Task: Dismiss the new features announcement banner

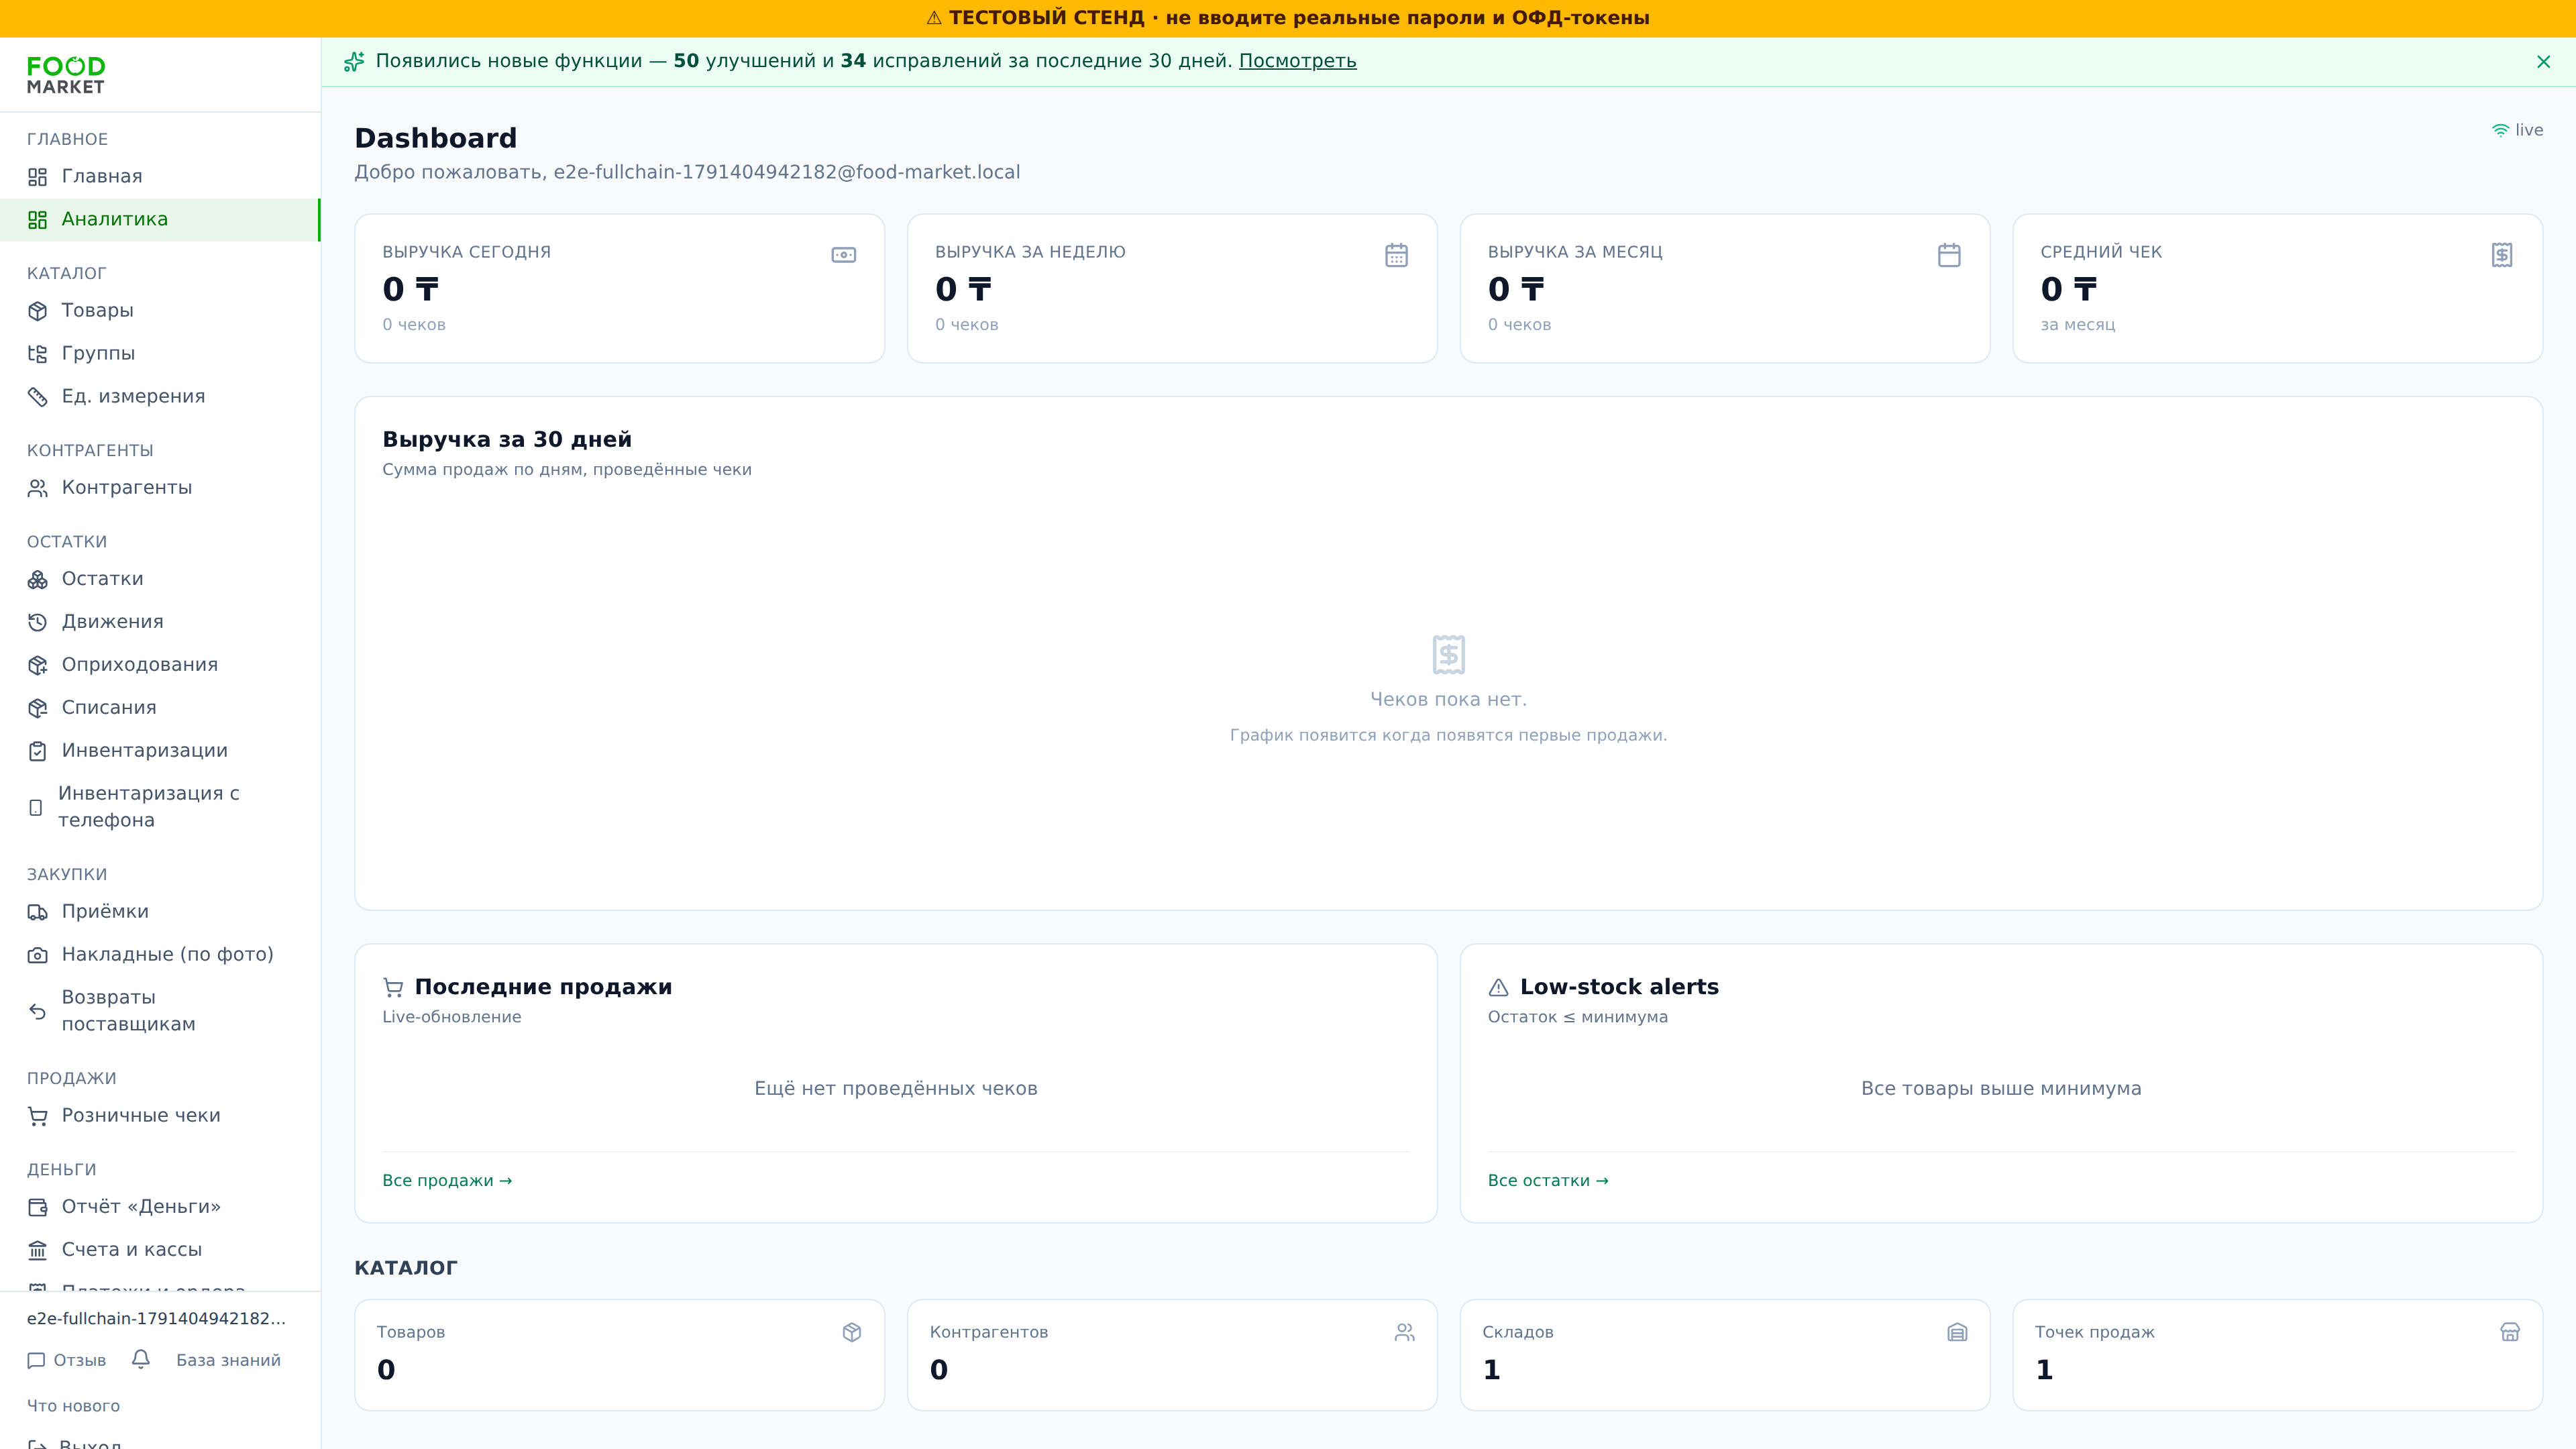Action: click(x=2544, y=62)
